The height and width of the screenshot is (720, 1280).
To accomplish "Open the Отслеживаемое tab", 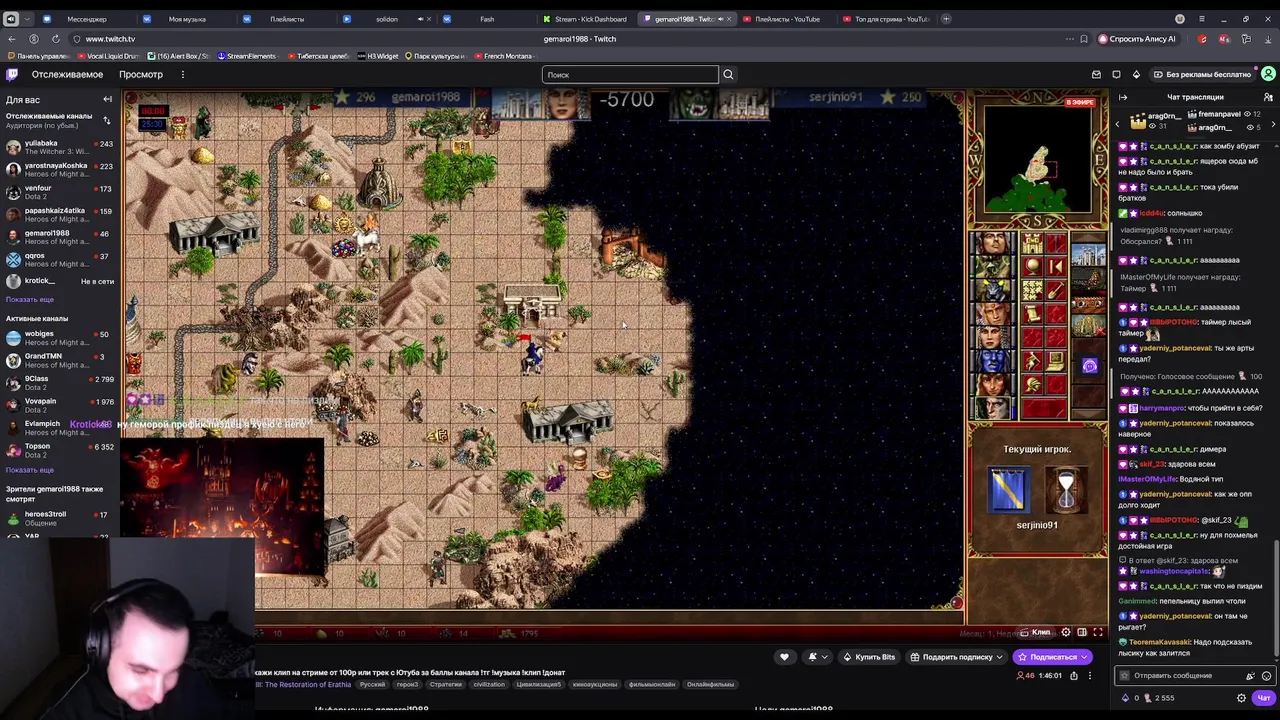I will (67, 74).
